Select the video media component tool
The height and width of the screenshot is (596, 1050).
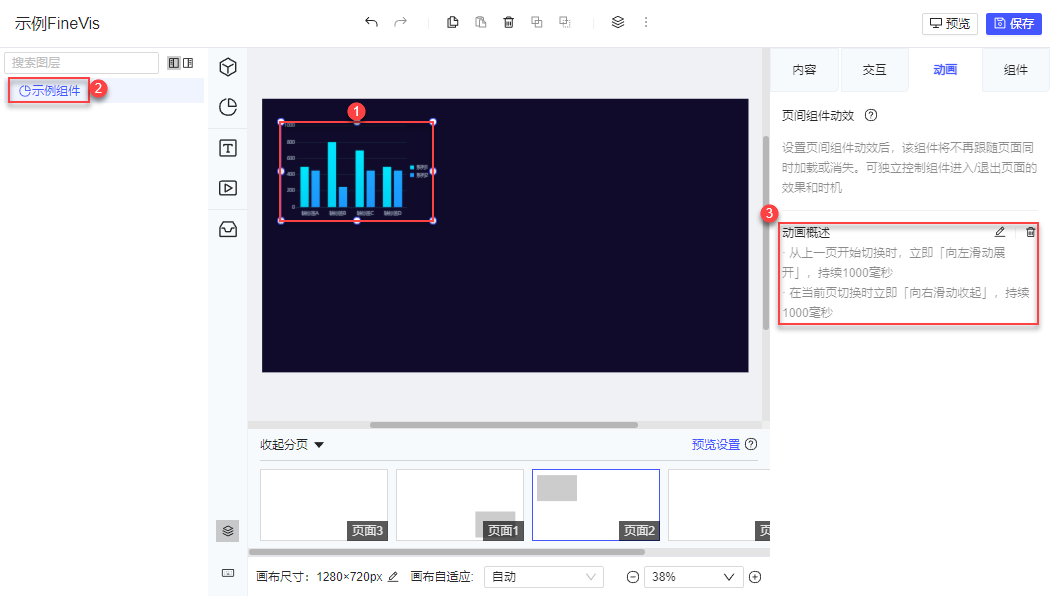(228, 188)
